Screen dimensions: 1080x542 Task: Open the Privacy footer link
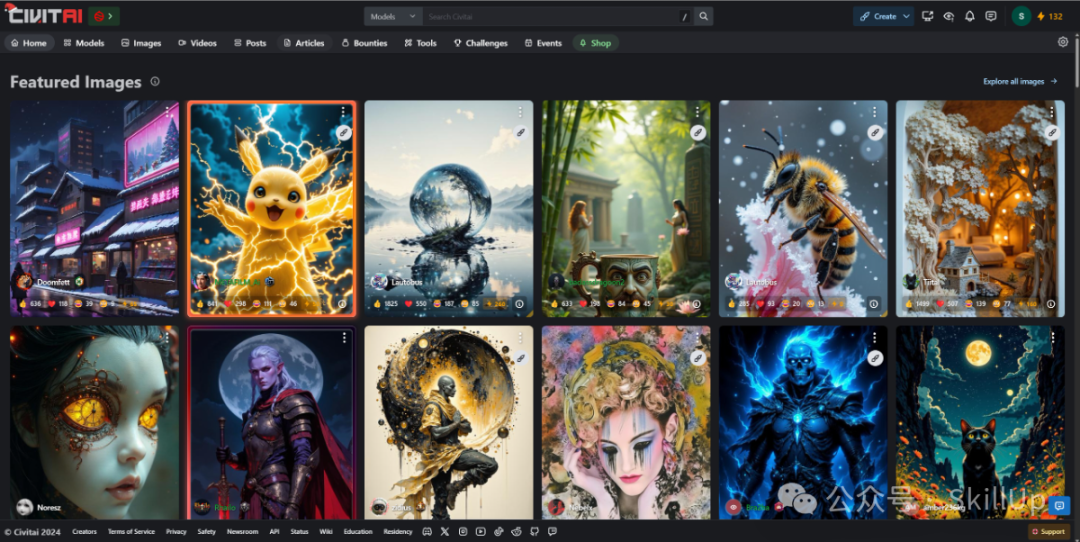click(x=176, y=532)
